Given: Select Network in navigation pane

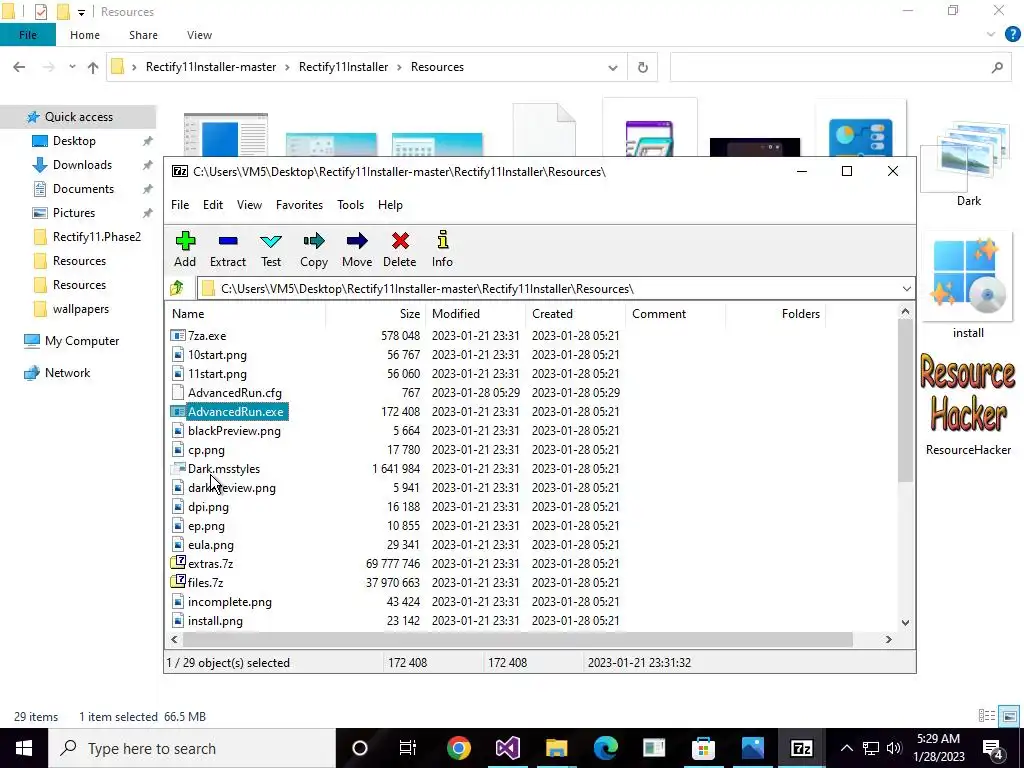Looking at the screenshot, I should coord(67,372).
